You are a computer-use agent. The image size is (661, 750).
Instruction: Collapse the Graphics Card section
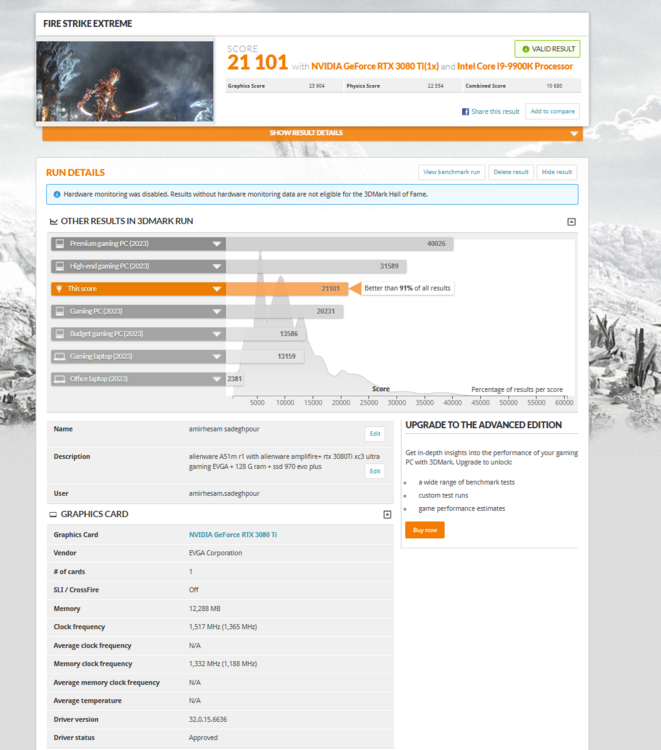[387, 514]
